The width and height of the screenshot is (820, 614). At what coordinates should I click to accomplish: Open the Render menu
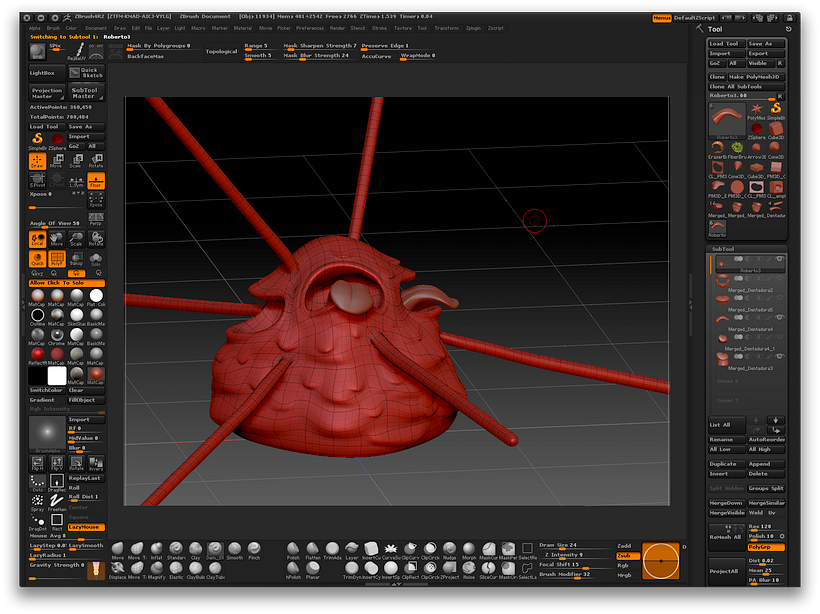pyautogui.click(x=337, y=28)
